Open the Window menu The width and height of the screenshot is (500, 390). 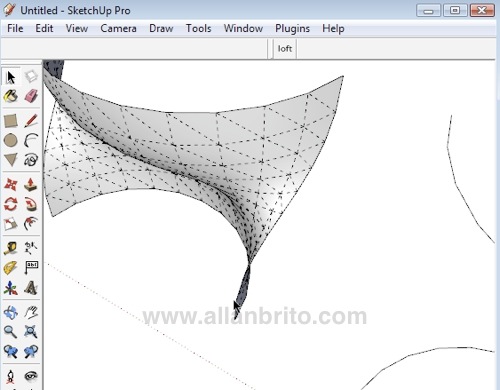pos(243,28)
